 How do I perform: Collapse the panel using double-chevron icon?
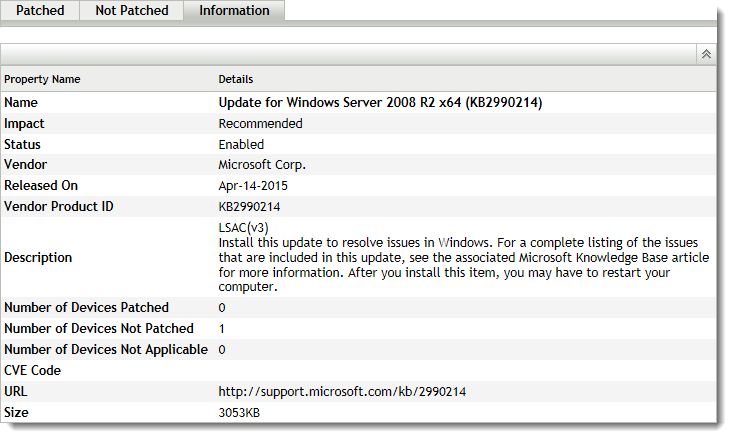pos(706,54)
